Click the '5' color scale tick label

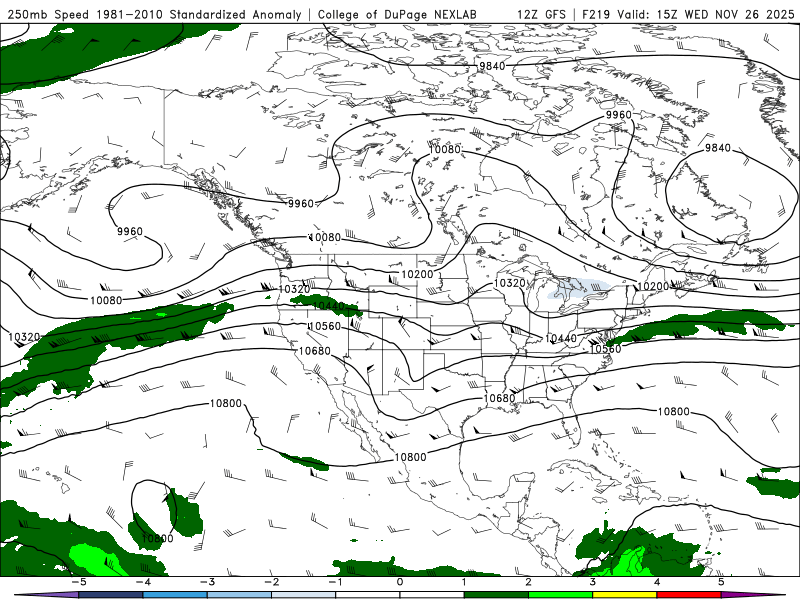click(721, 582)
